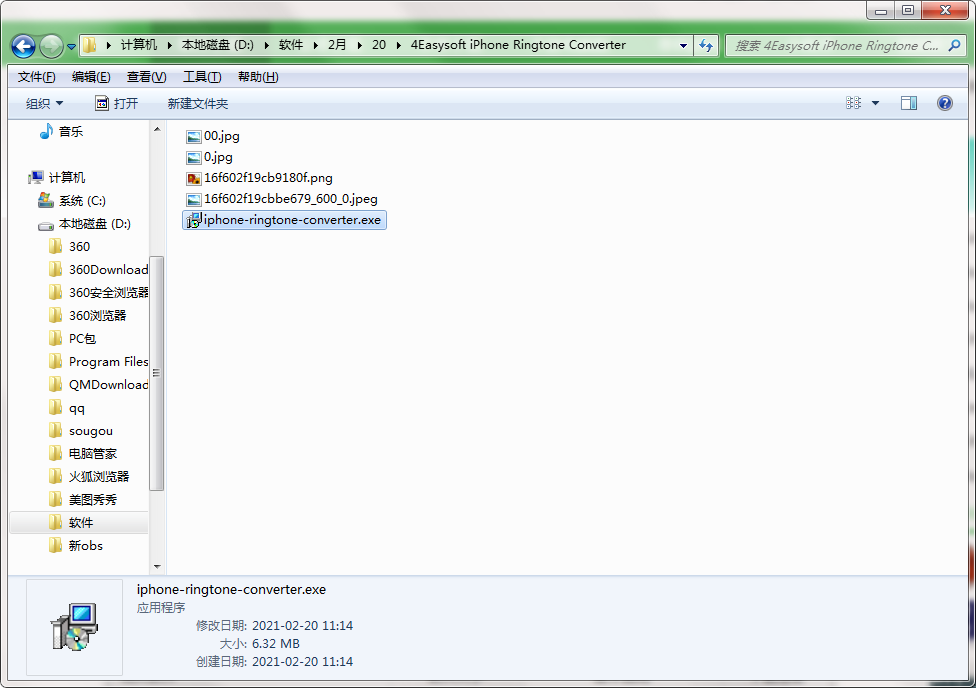Refresh the folder with the refresh icon

click(706, 45)
